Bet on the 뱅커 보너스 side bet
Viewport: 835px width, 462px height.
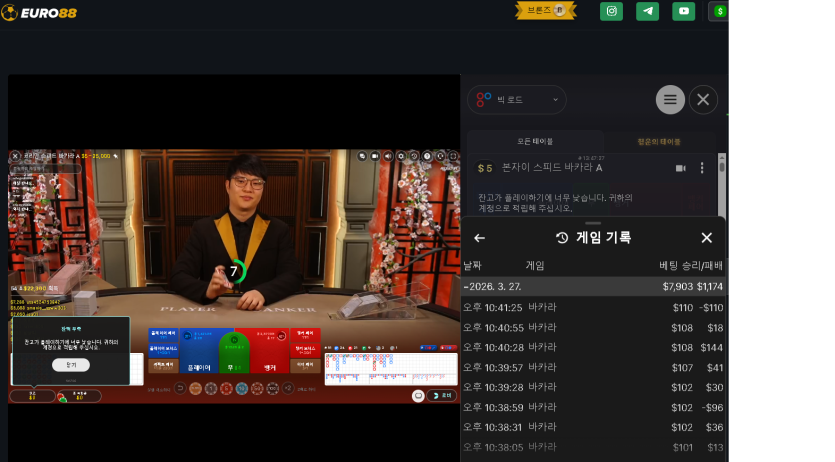click(x=305, y=350)
